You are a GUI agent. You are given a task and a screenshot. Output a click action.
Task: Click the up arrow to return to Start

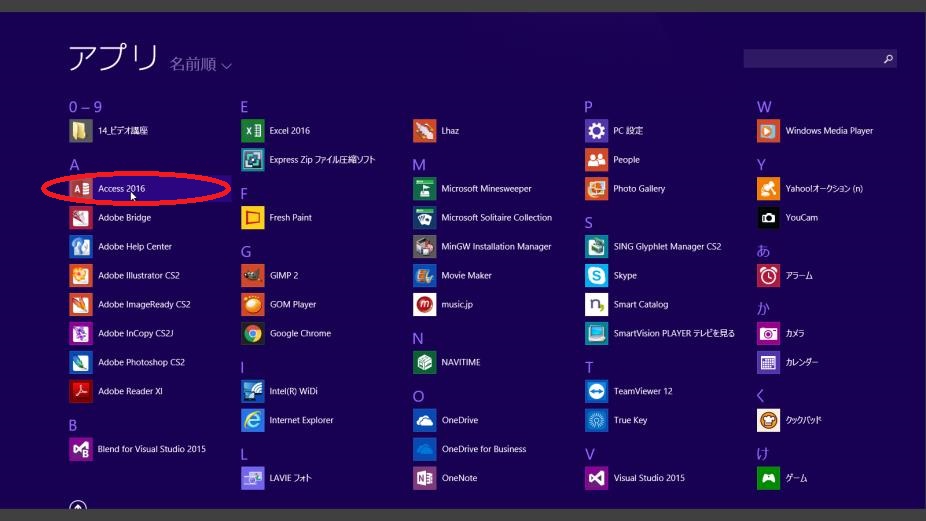tap(78, 506)
